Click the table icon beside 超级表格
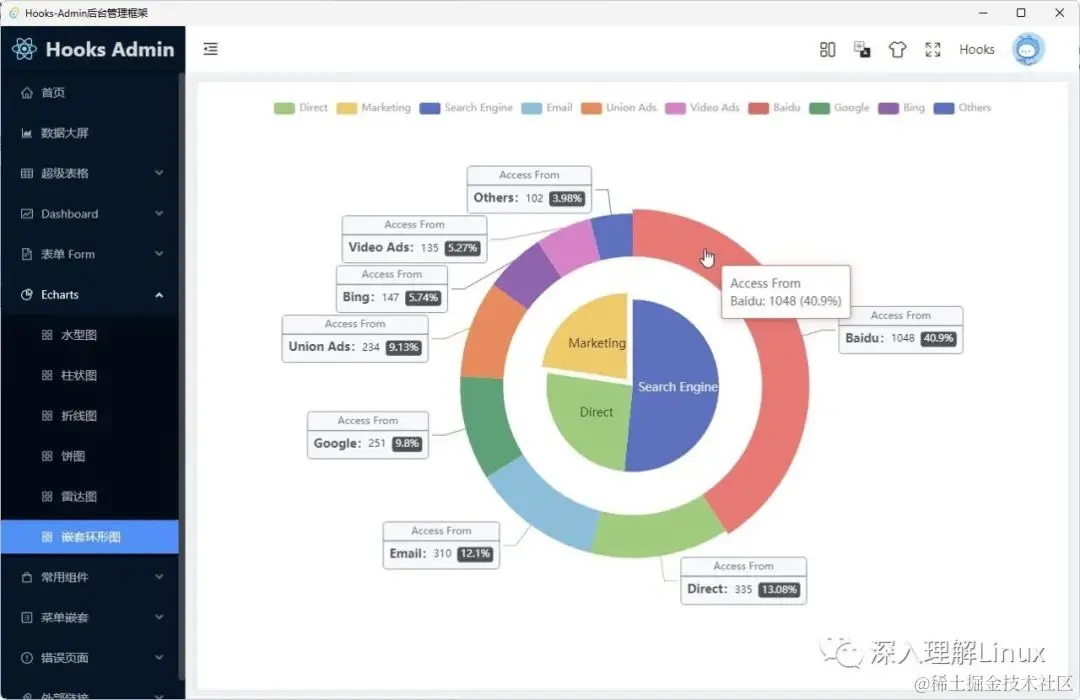 (27, 173)
